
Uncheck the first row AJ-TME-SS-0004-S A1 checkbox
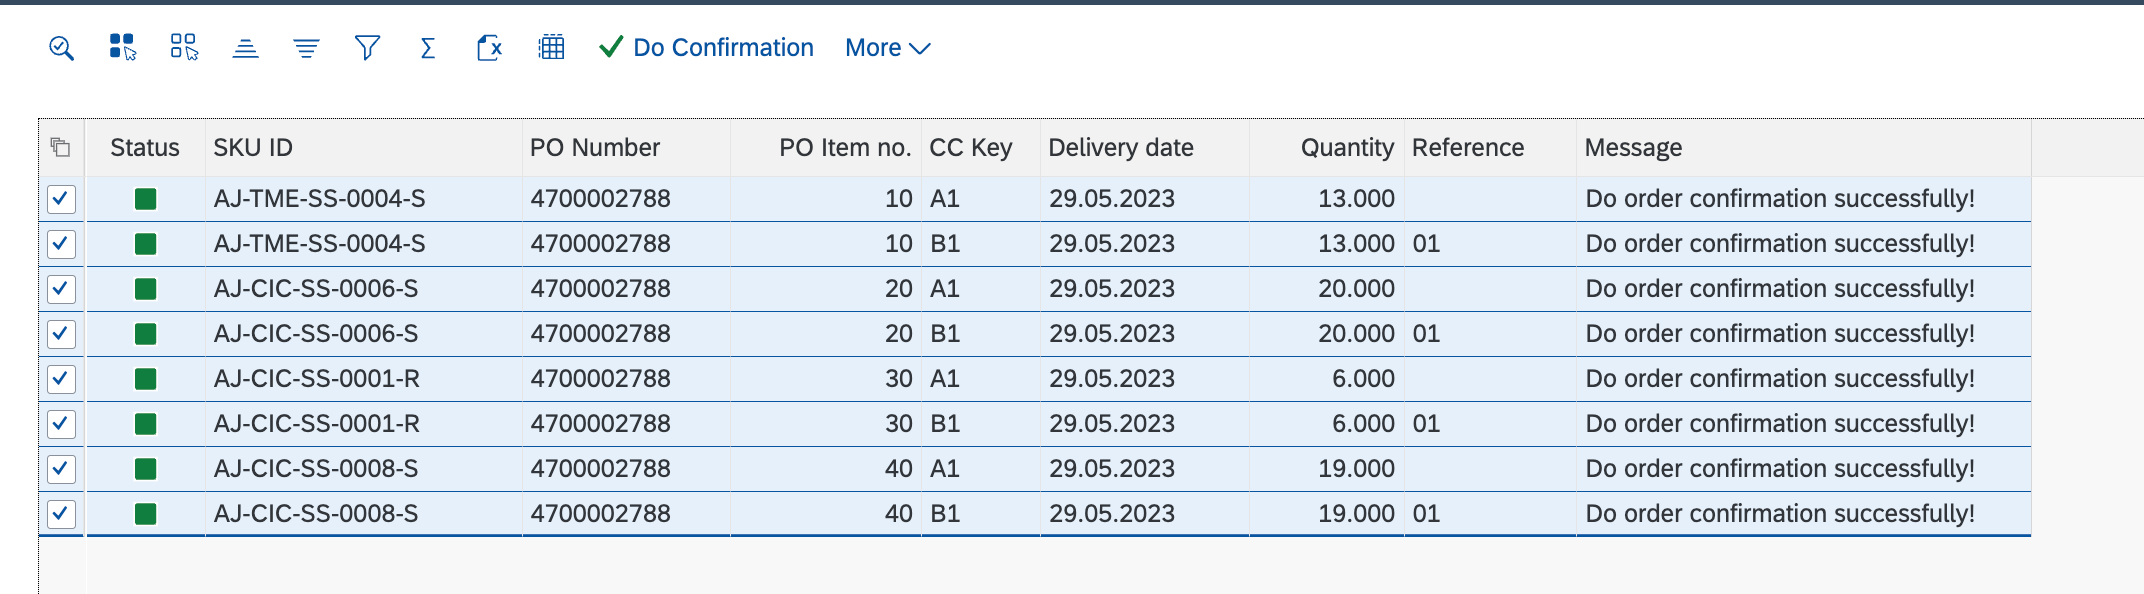click(61, 199)
